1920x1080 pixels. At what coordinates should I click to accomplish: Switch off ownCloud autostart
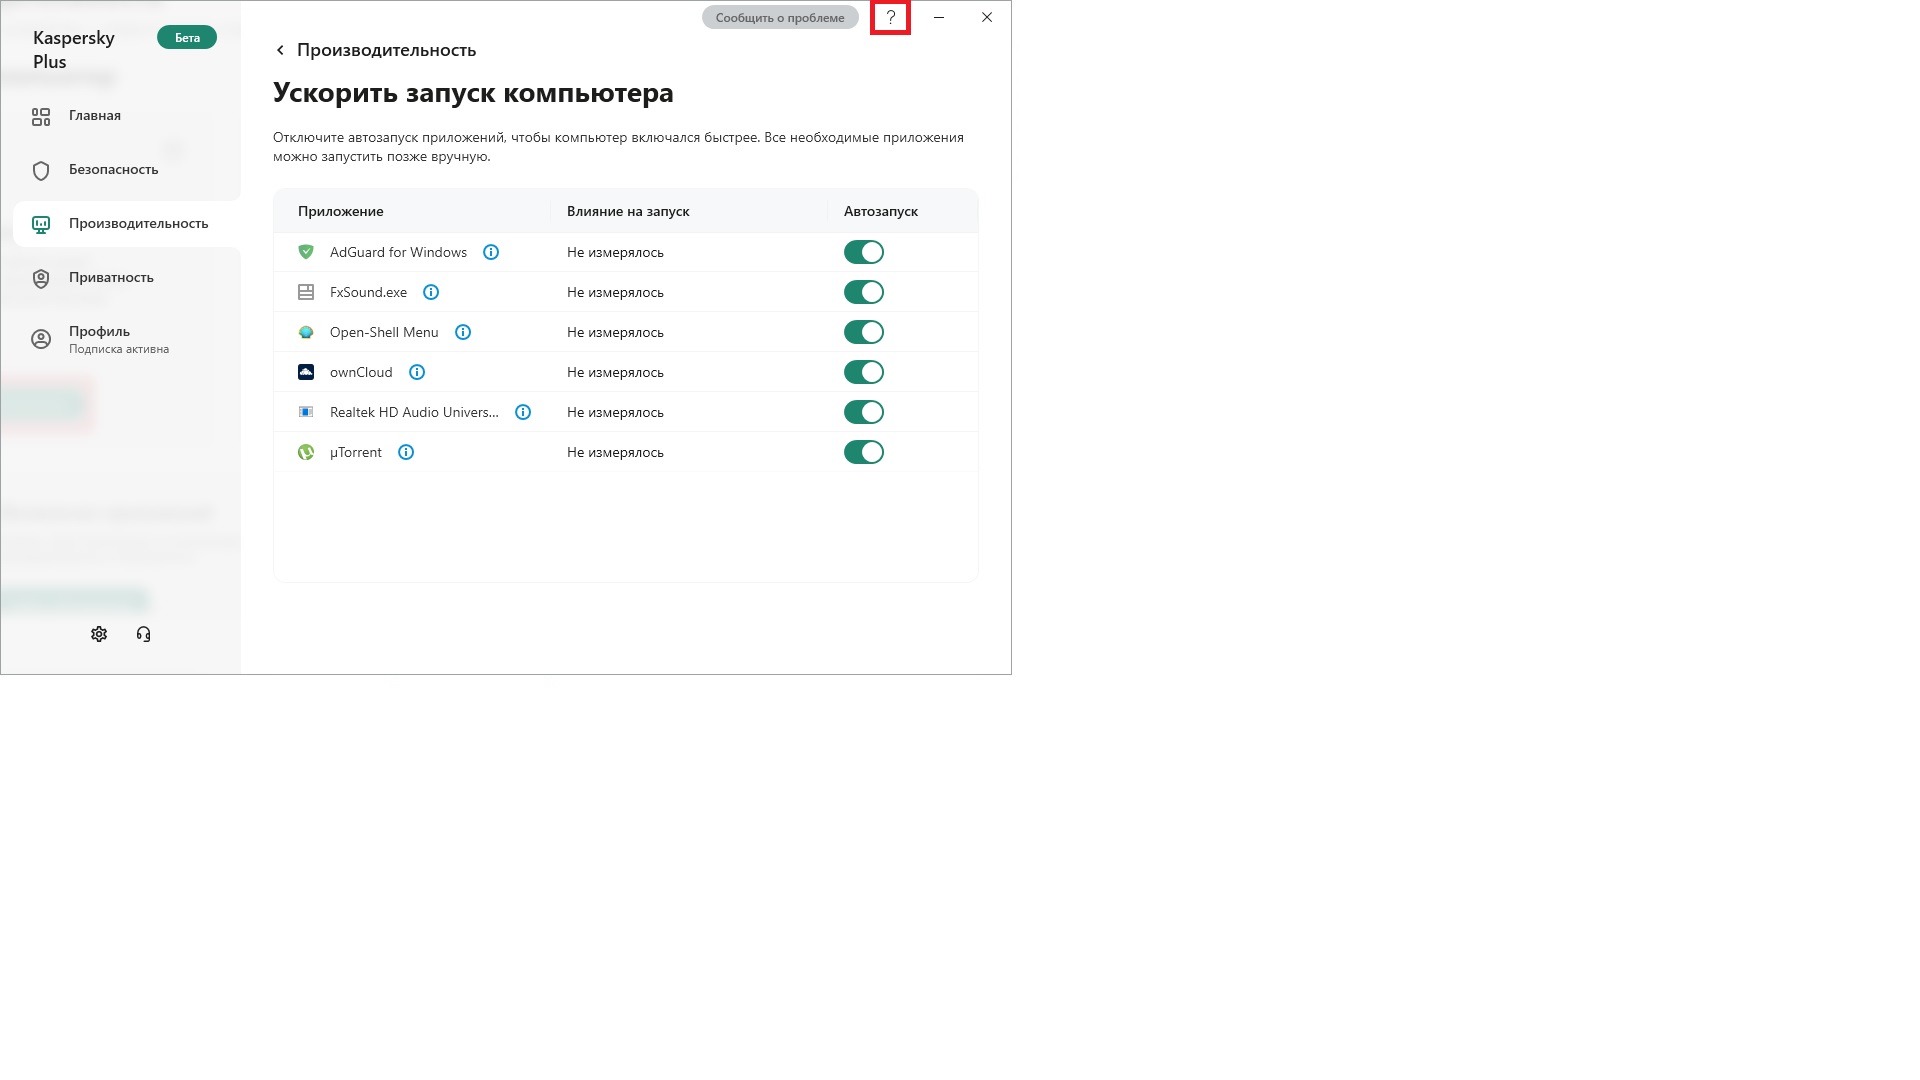(864, 372)
